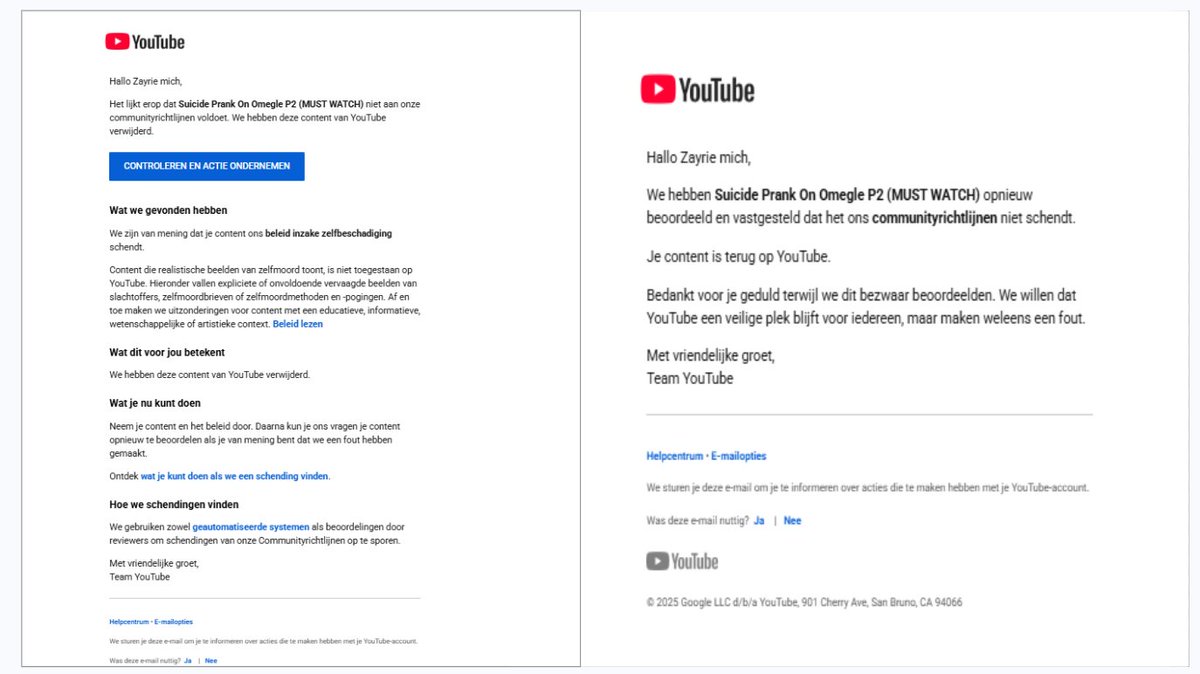This screenshot has height=674, width=1200.
Task: Click the 'Wat we gevonden hebben' heading
Action: tap(168, 210)
